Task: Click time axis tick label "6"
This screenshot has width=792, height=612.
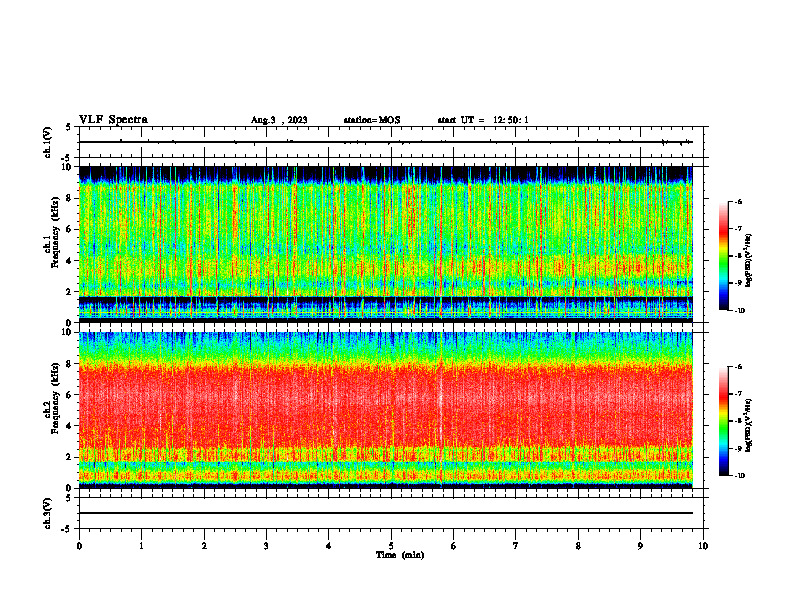Action: tap(454, 546)
